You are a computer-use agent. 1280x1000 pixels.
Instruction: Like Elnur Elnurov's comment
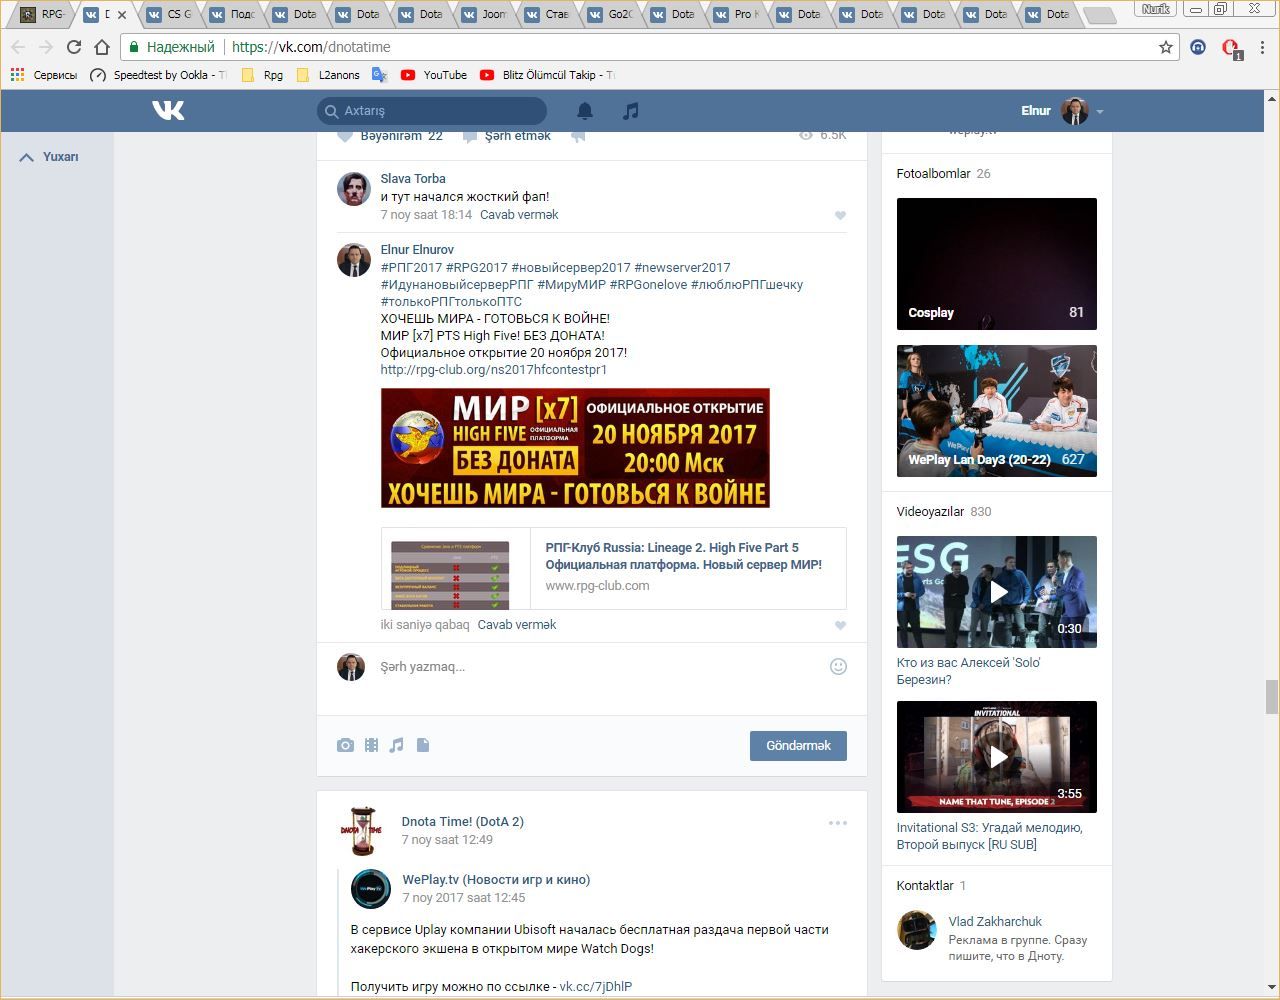coord(840,625)
